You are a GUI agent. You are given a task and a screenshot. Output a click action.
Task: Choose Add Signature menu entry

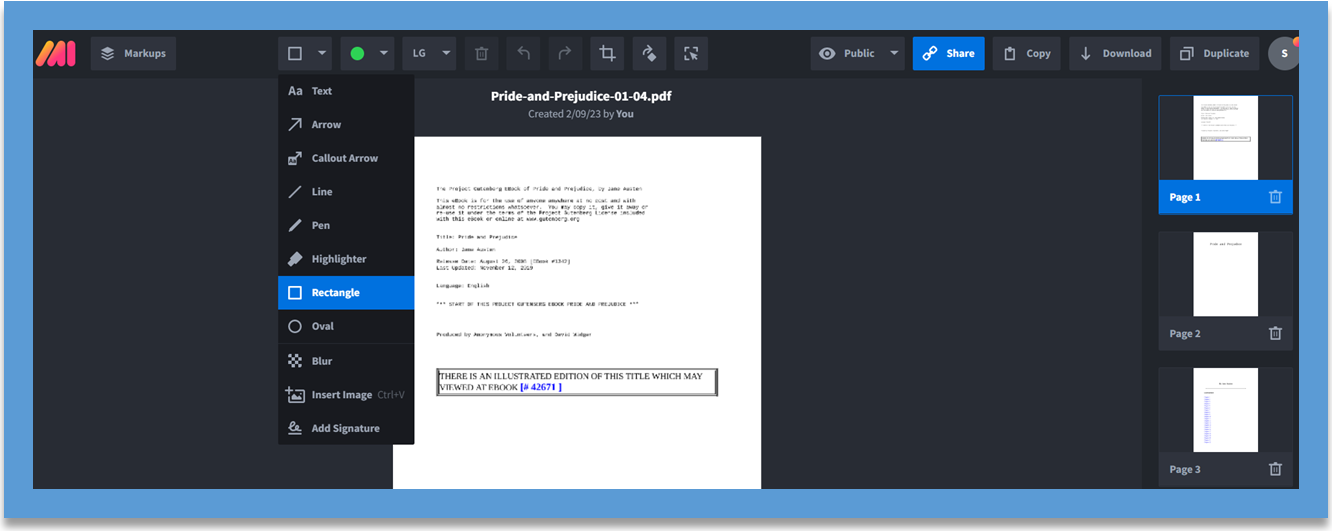(346, 428)
